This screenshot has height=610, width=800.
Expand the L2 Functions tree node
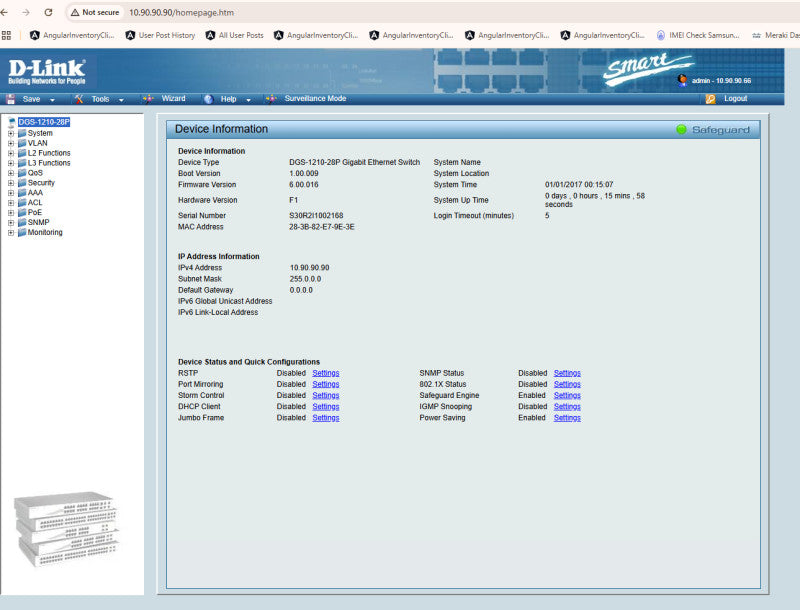pos(11,153)
